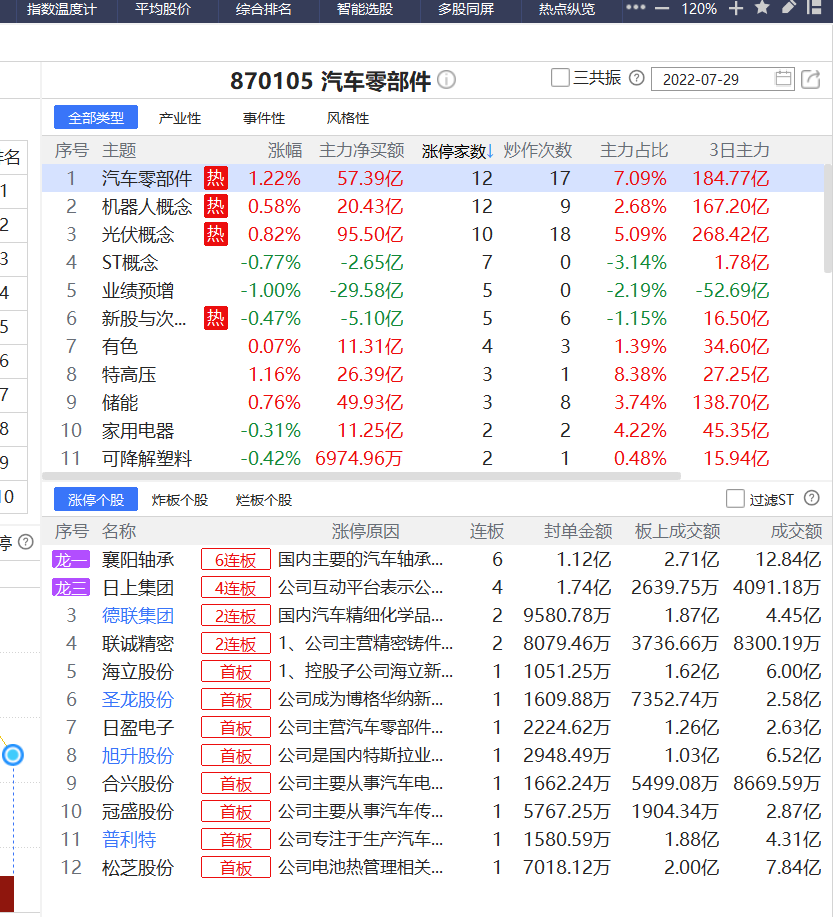Image resolution: width=833 pixels, height=917 pixels.
Task: Select the 光伏概念 theme row
Action: coord(433,234)
